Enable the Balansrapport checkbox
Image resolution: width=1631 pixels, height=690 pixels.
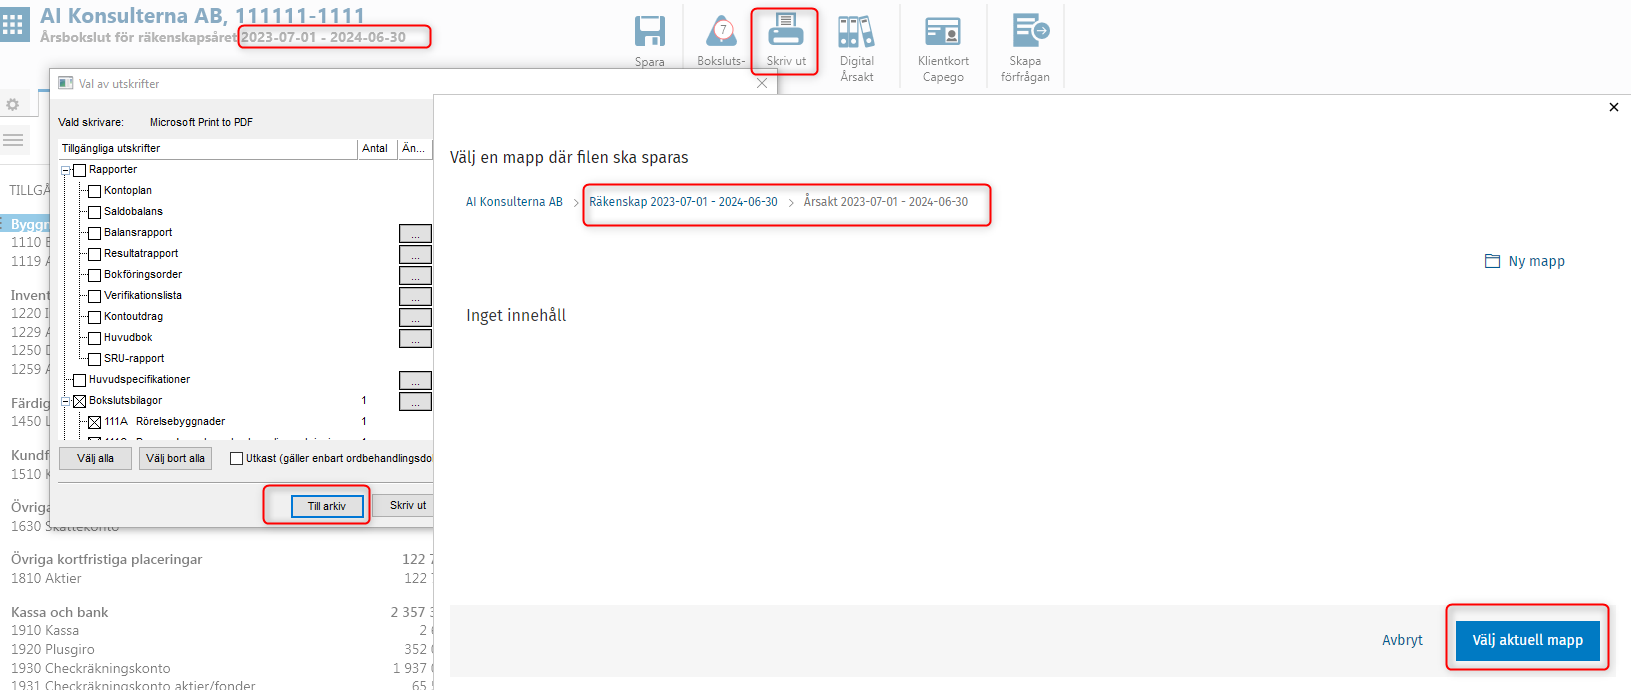click(94, 233)
